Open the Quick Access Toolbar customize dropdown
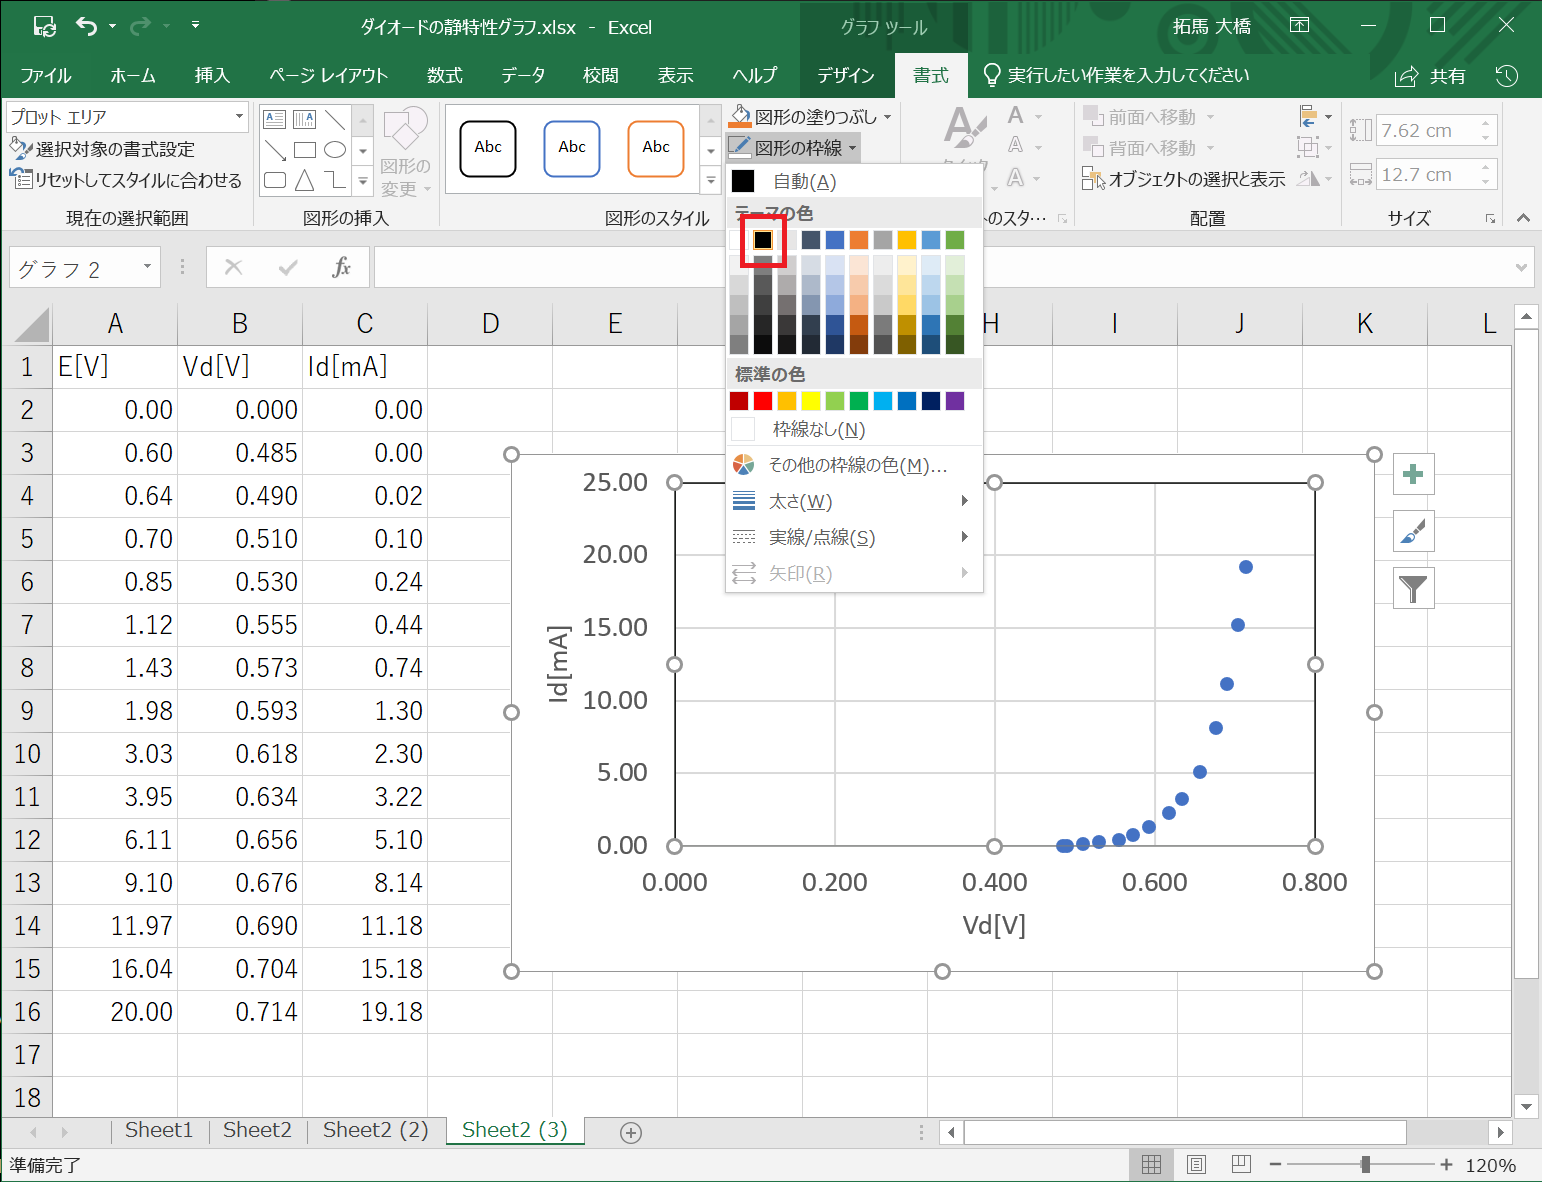The height and width of the screenshot is (1182, 1542). pyautogui.click(x=195, y=25)
